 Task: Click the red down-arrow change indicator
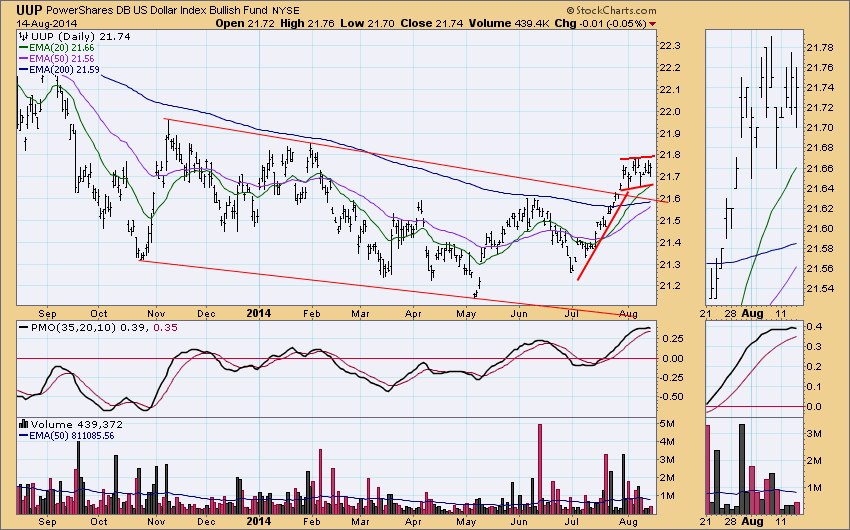[x=653, y=24]
